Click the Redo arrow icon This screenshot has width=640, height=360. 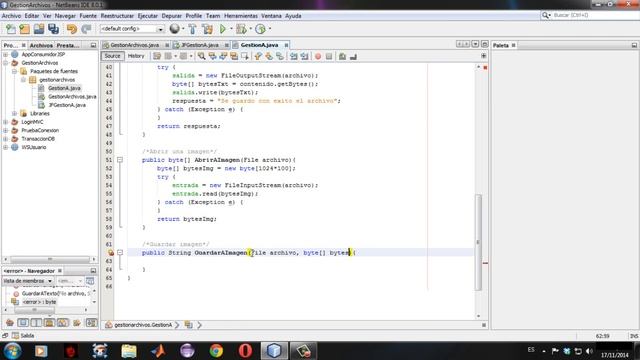pos(86,29)
